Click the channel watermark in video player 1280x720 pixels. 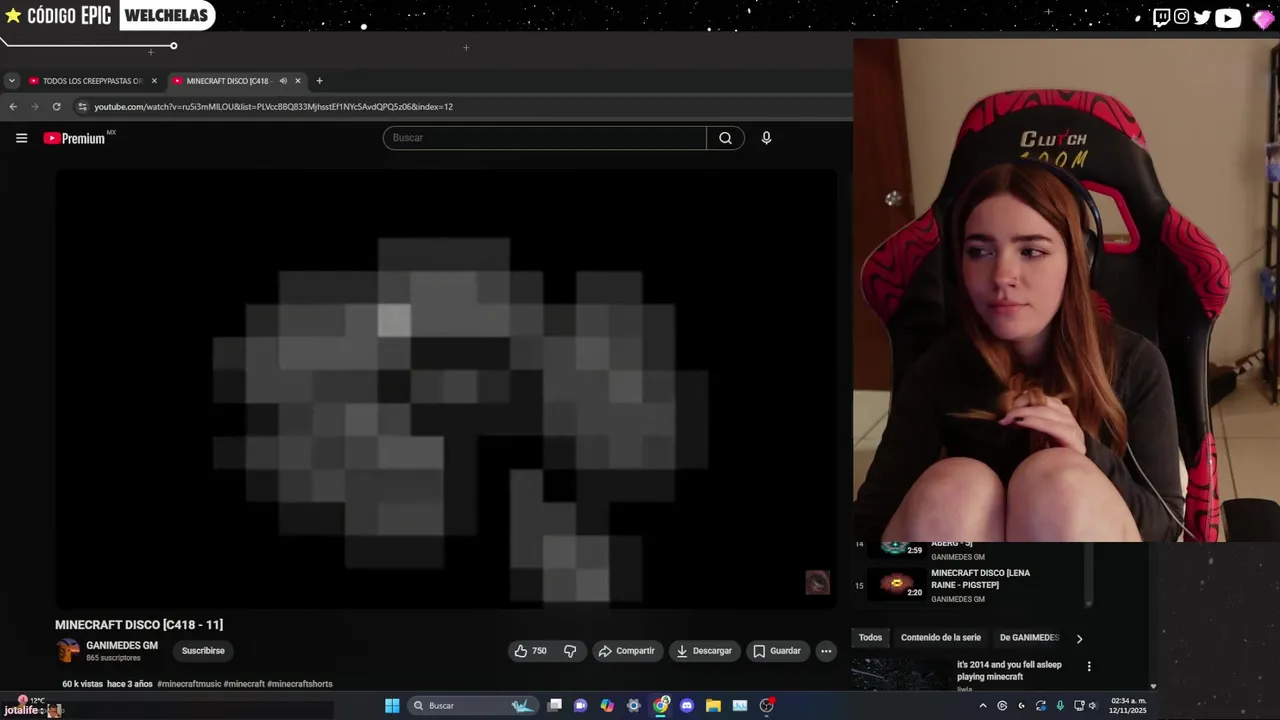coord(817,583)
